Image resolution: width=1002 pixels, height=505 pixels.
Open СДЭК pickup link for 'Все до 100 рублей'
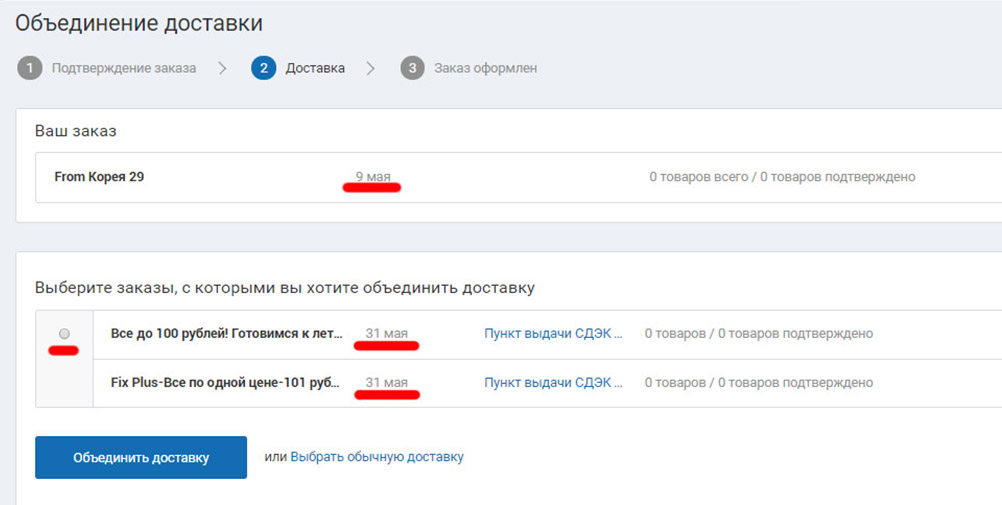(553, 334)
